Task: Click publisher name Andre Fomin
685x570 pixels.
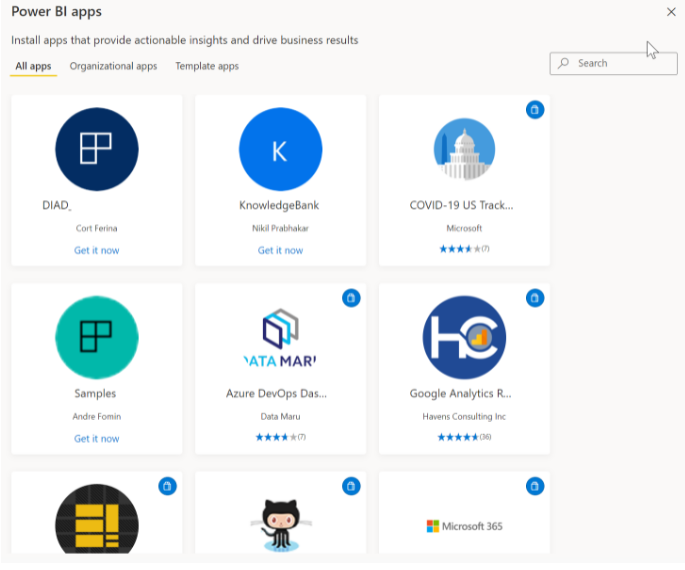Action: pos(97,416)
